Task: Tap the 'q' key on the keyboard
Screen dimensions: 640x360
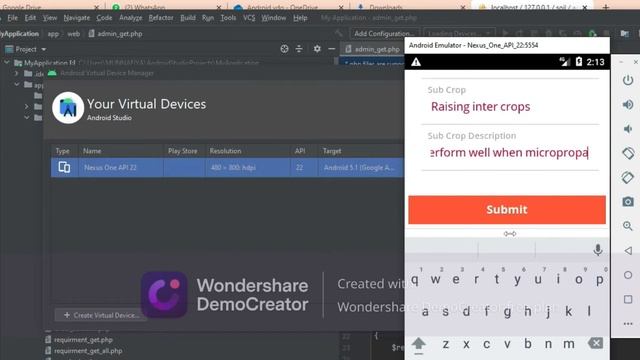Action: click(x=415, y=280)
